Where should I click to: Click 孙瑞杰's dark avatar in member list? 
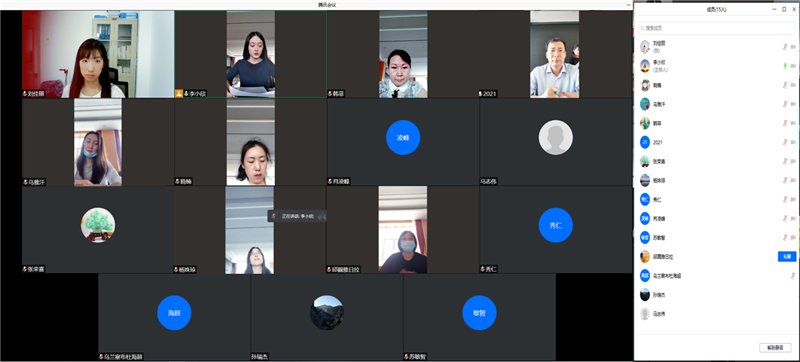(645, 295)
